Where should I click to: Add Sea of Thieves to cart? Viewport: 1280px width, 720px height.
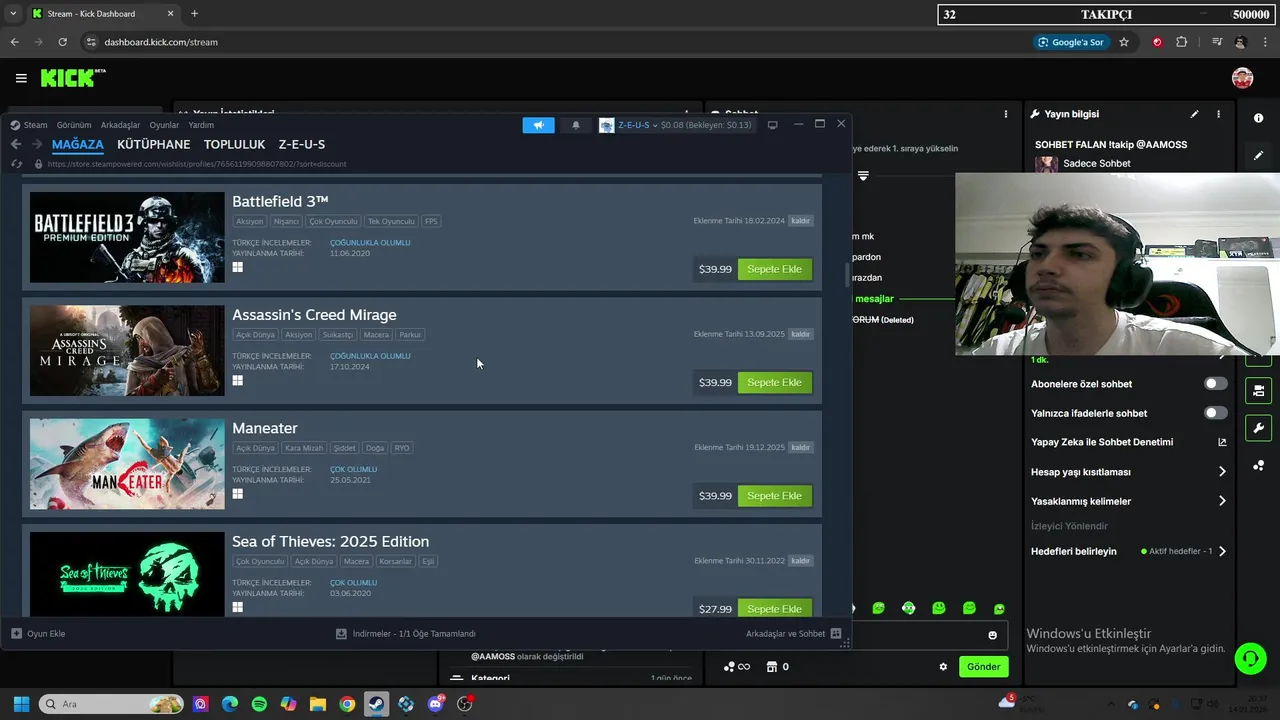click(775, 608)
